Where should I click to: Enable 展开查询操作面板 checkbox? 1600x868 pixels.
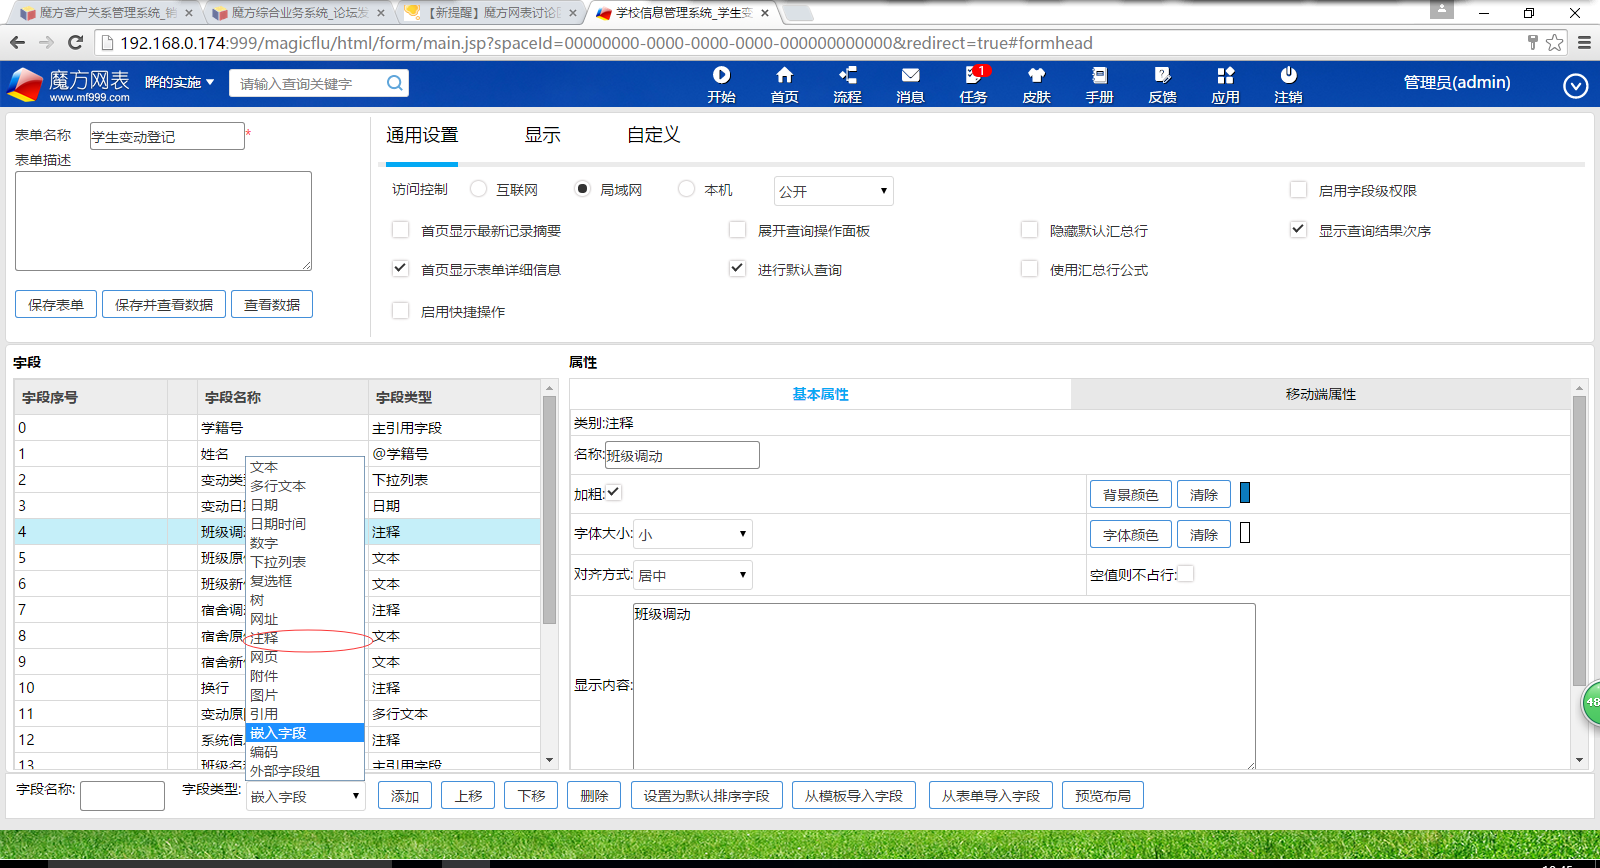(737, 229)
